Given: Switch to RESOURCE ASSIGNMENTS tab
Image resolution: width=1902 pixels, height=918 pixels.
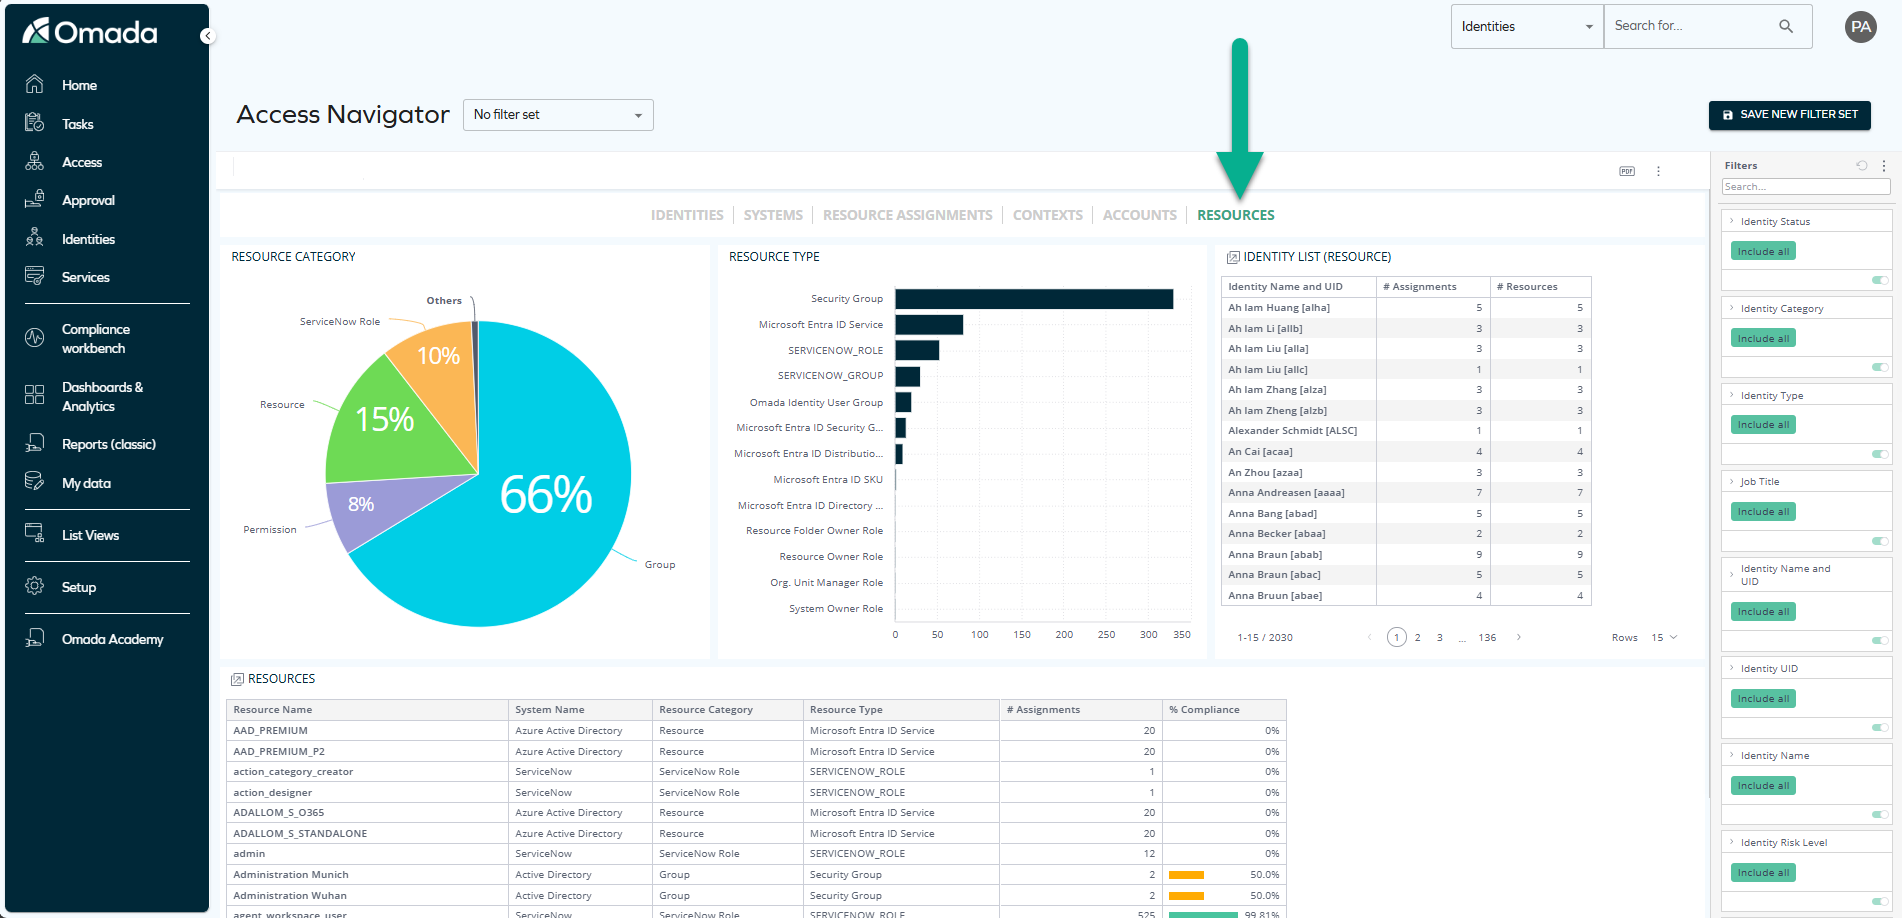Looking at the screenshot, I should pos(908,215).
